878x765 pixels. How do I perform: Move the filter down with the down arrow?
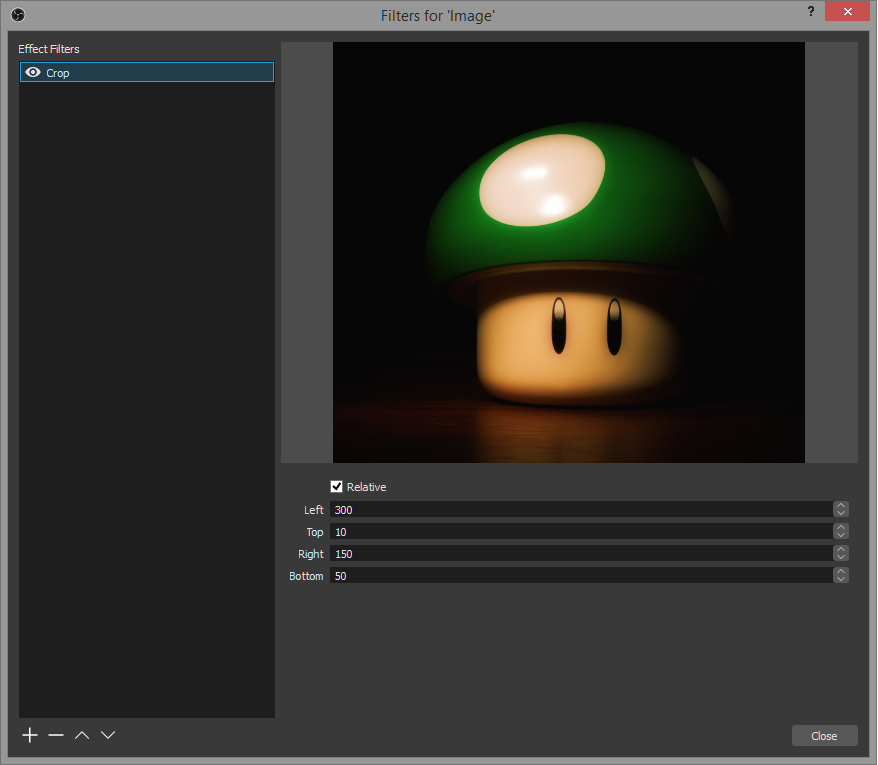108,735
